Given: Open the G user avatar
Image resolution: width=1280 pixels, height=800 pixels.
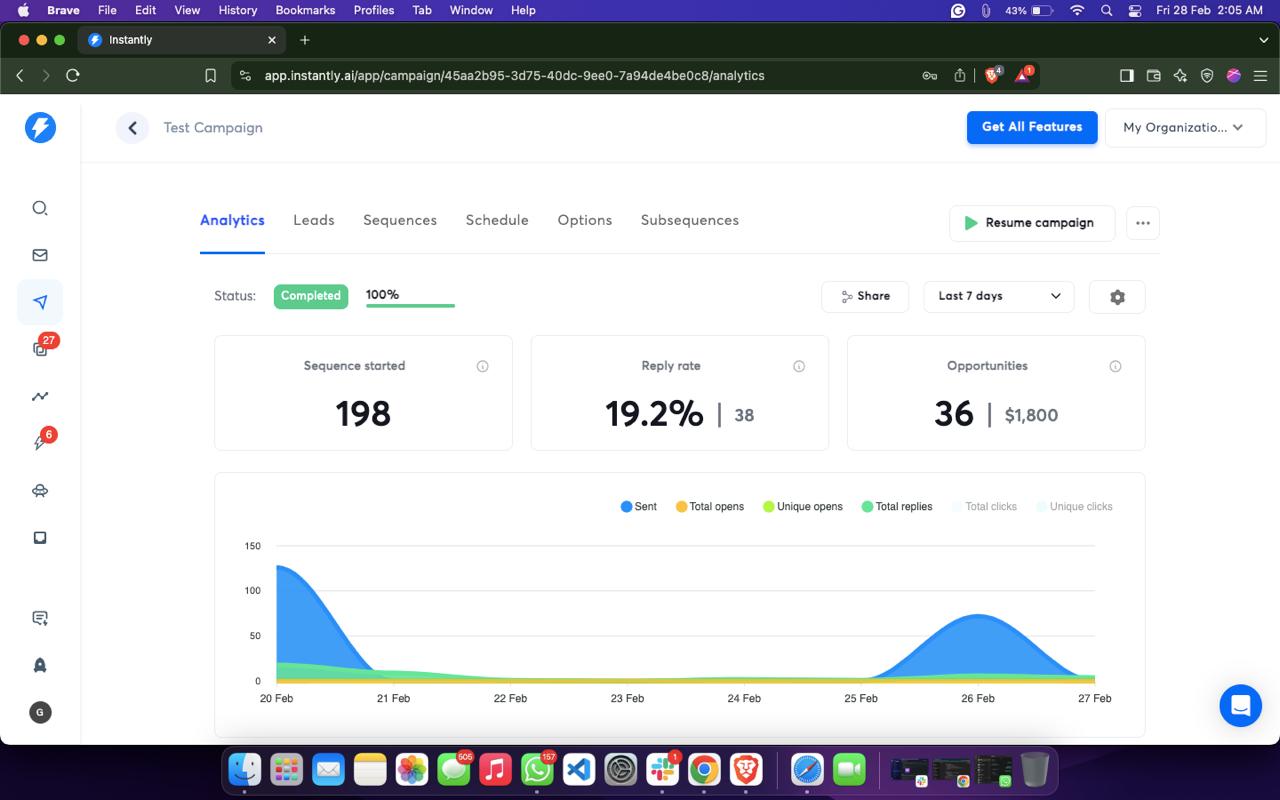Looking at the screenshot, I should (x=40, y=712).
